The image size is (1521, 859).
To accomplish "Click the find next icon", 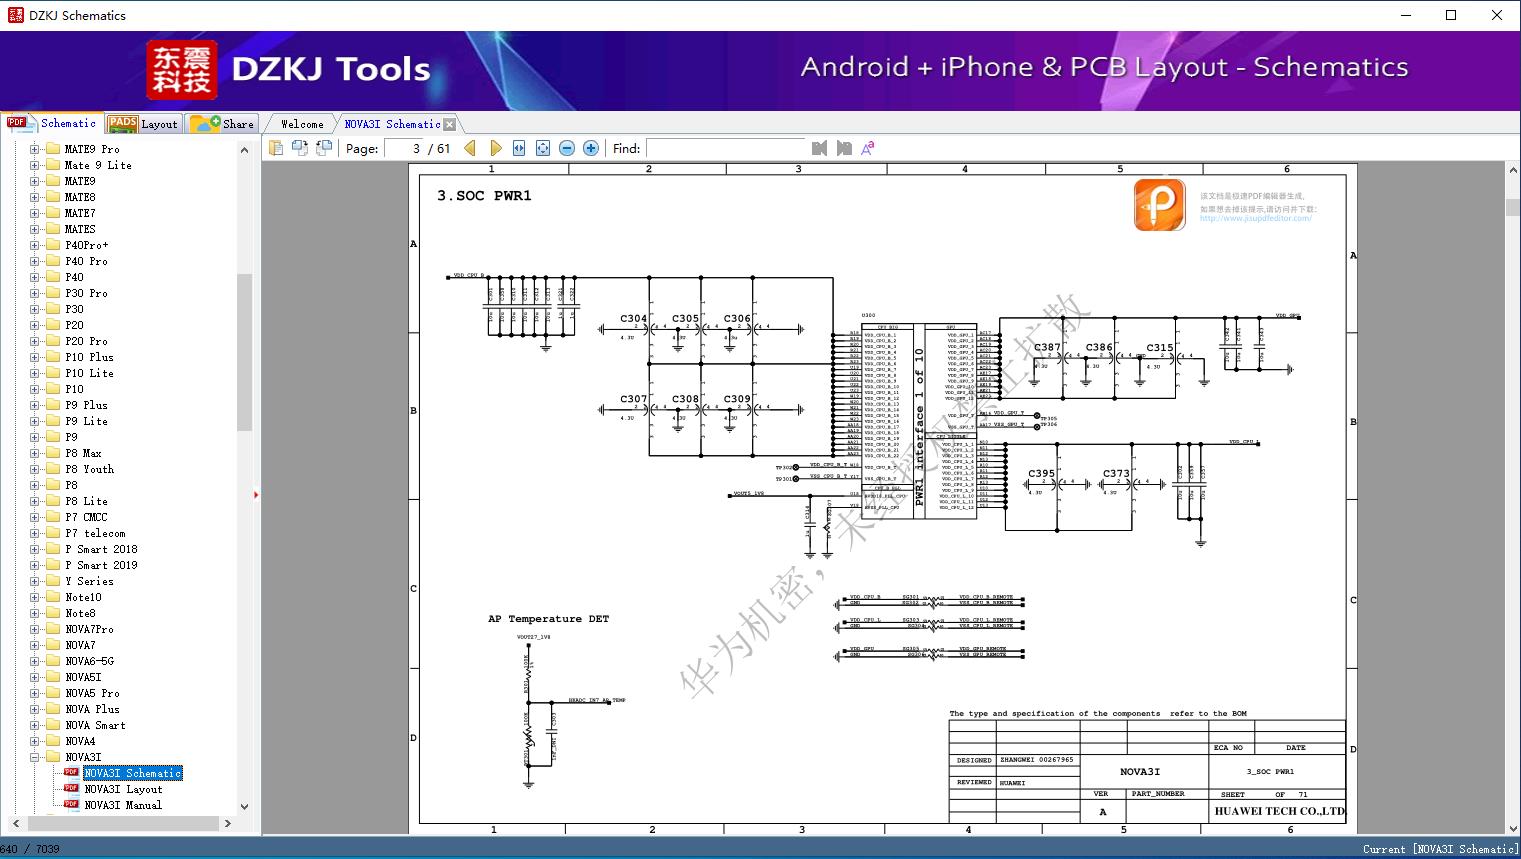I will pos(844,148).
